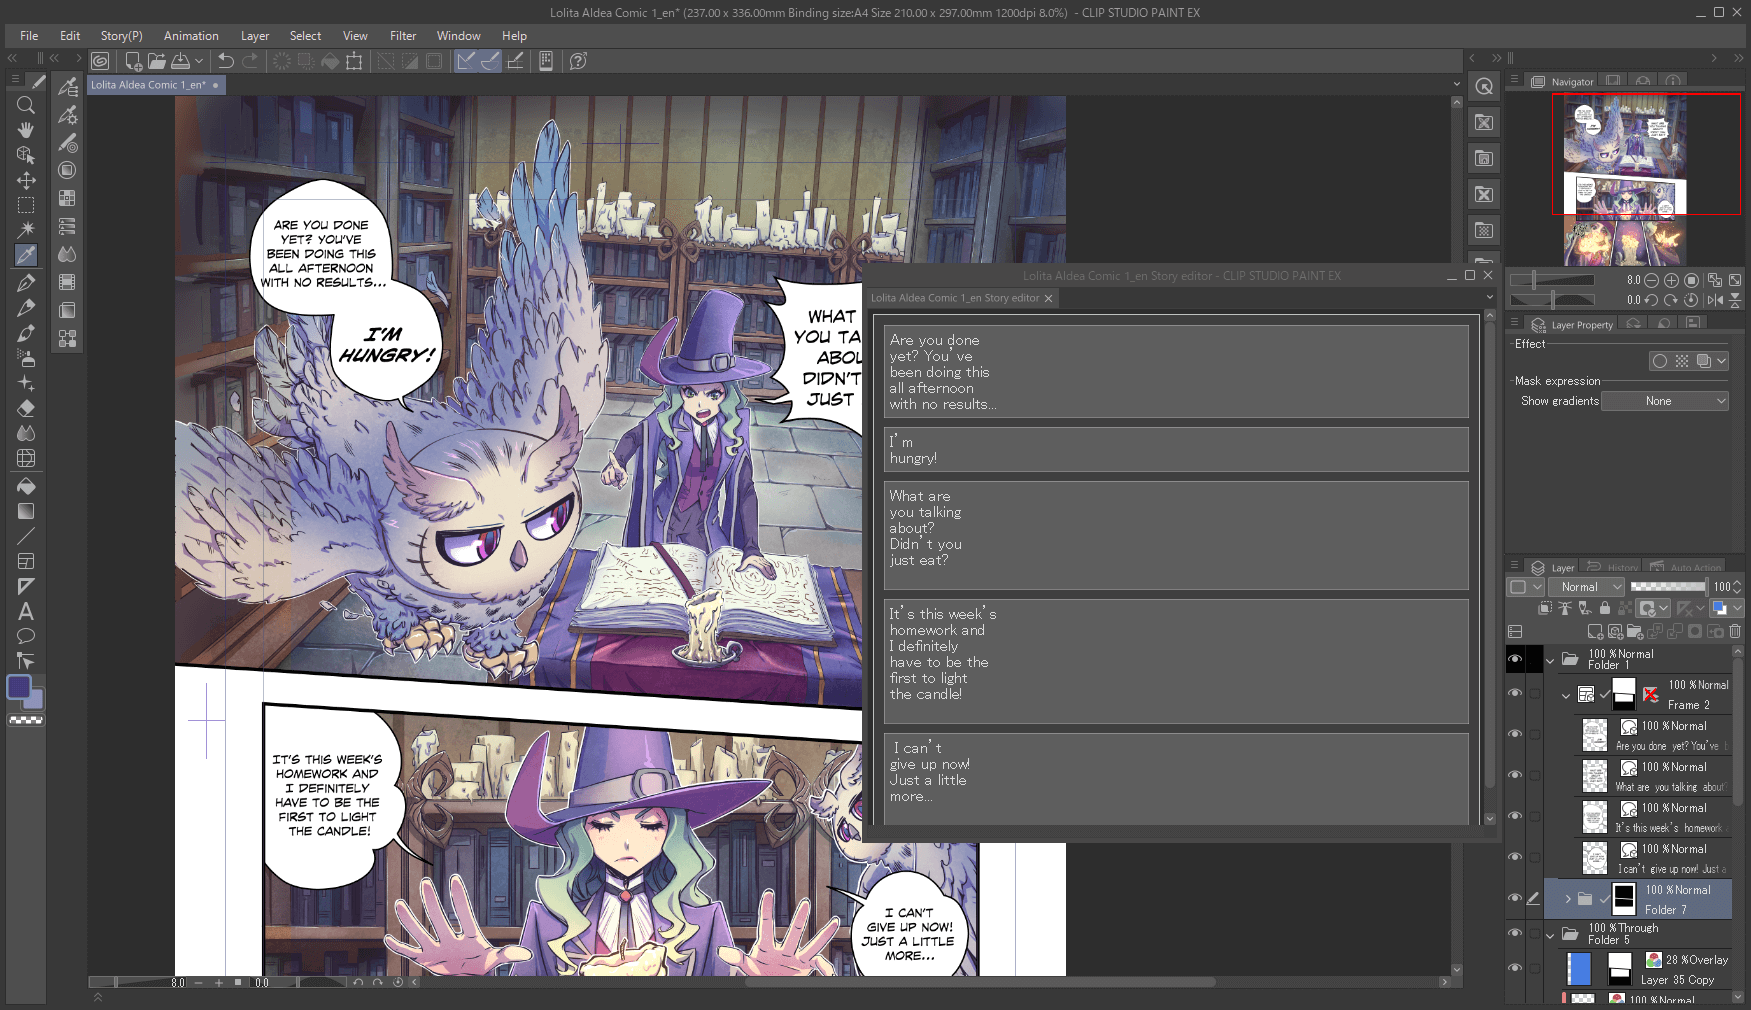Pick the Auto select magic wand tool
1751x1010 pixels.
point(26,230)
